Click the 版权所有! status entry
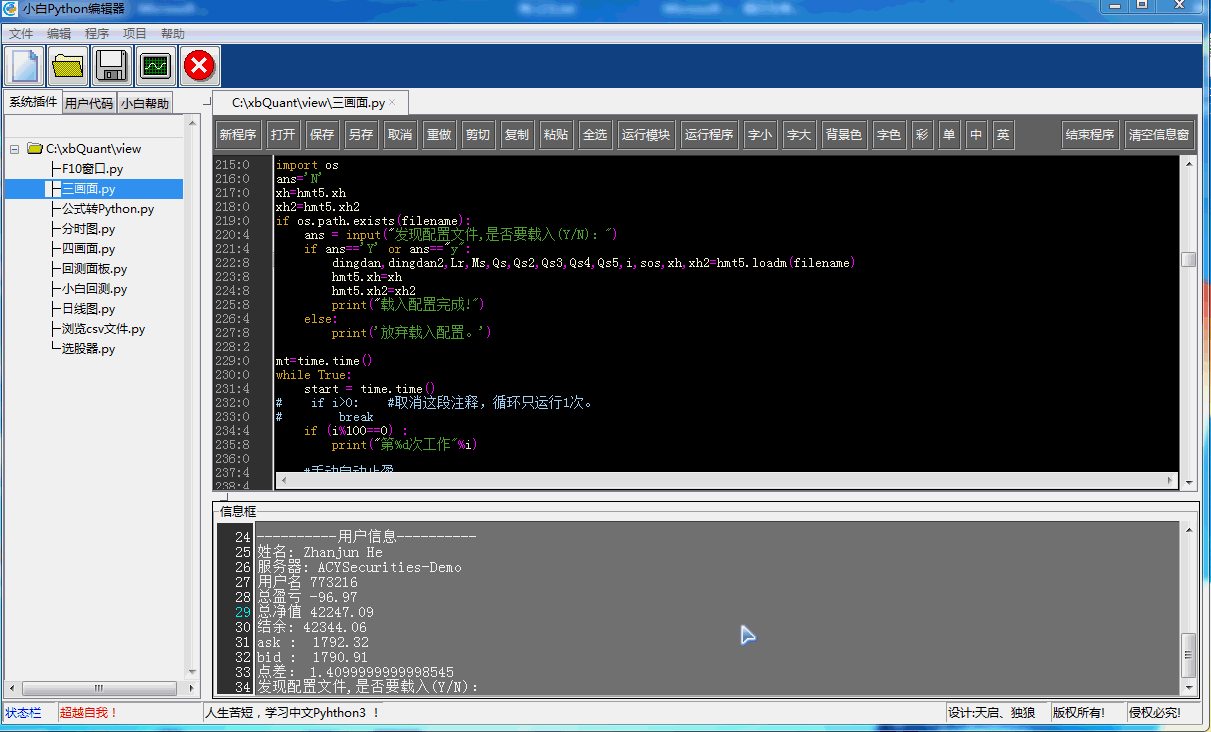This screenshot has width=1211, height=732. [1079, 713]
